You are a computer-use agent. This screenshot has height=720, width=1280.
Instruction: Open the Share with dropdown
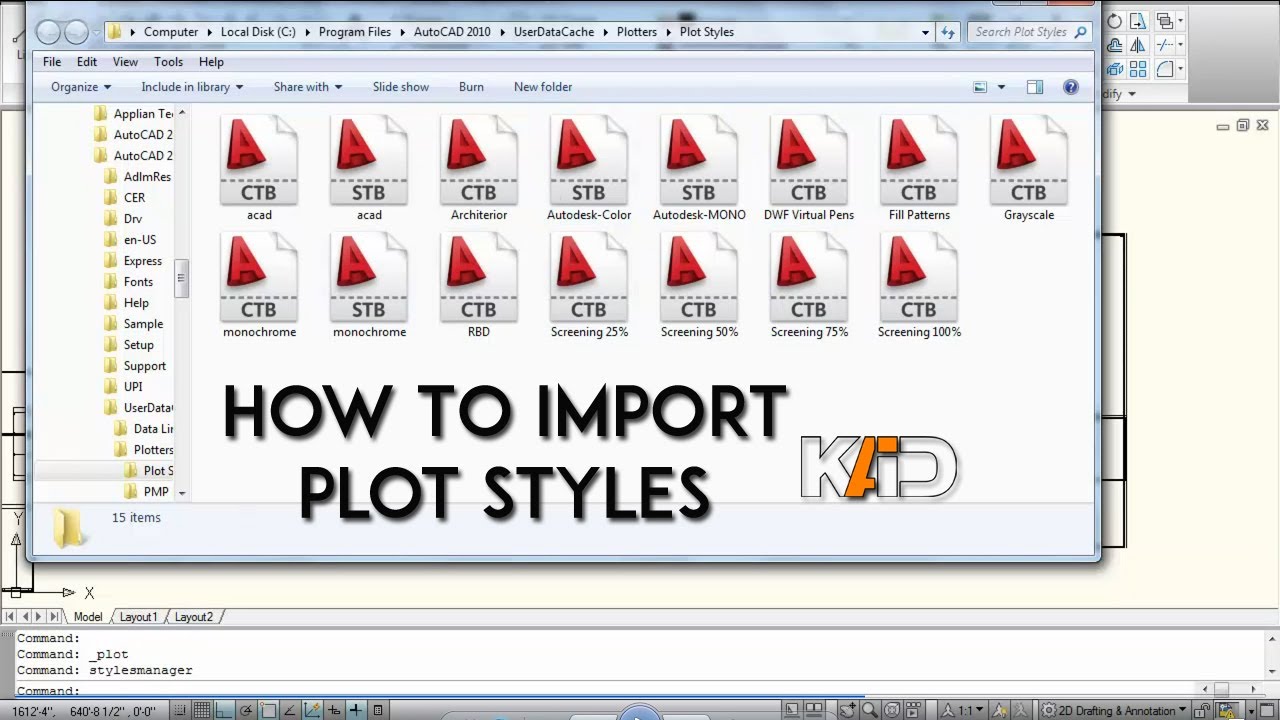click(x=308, y=87)
